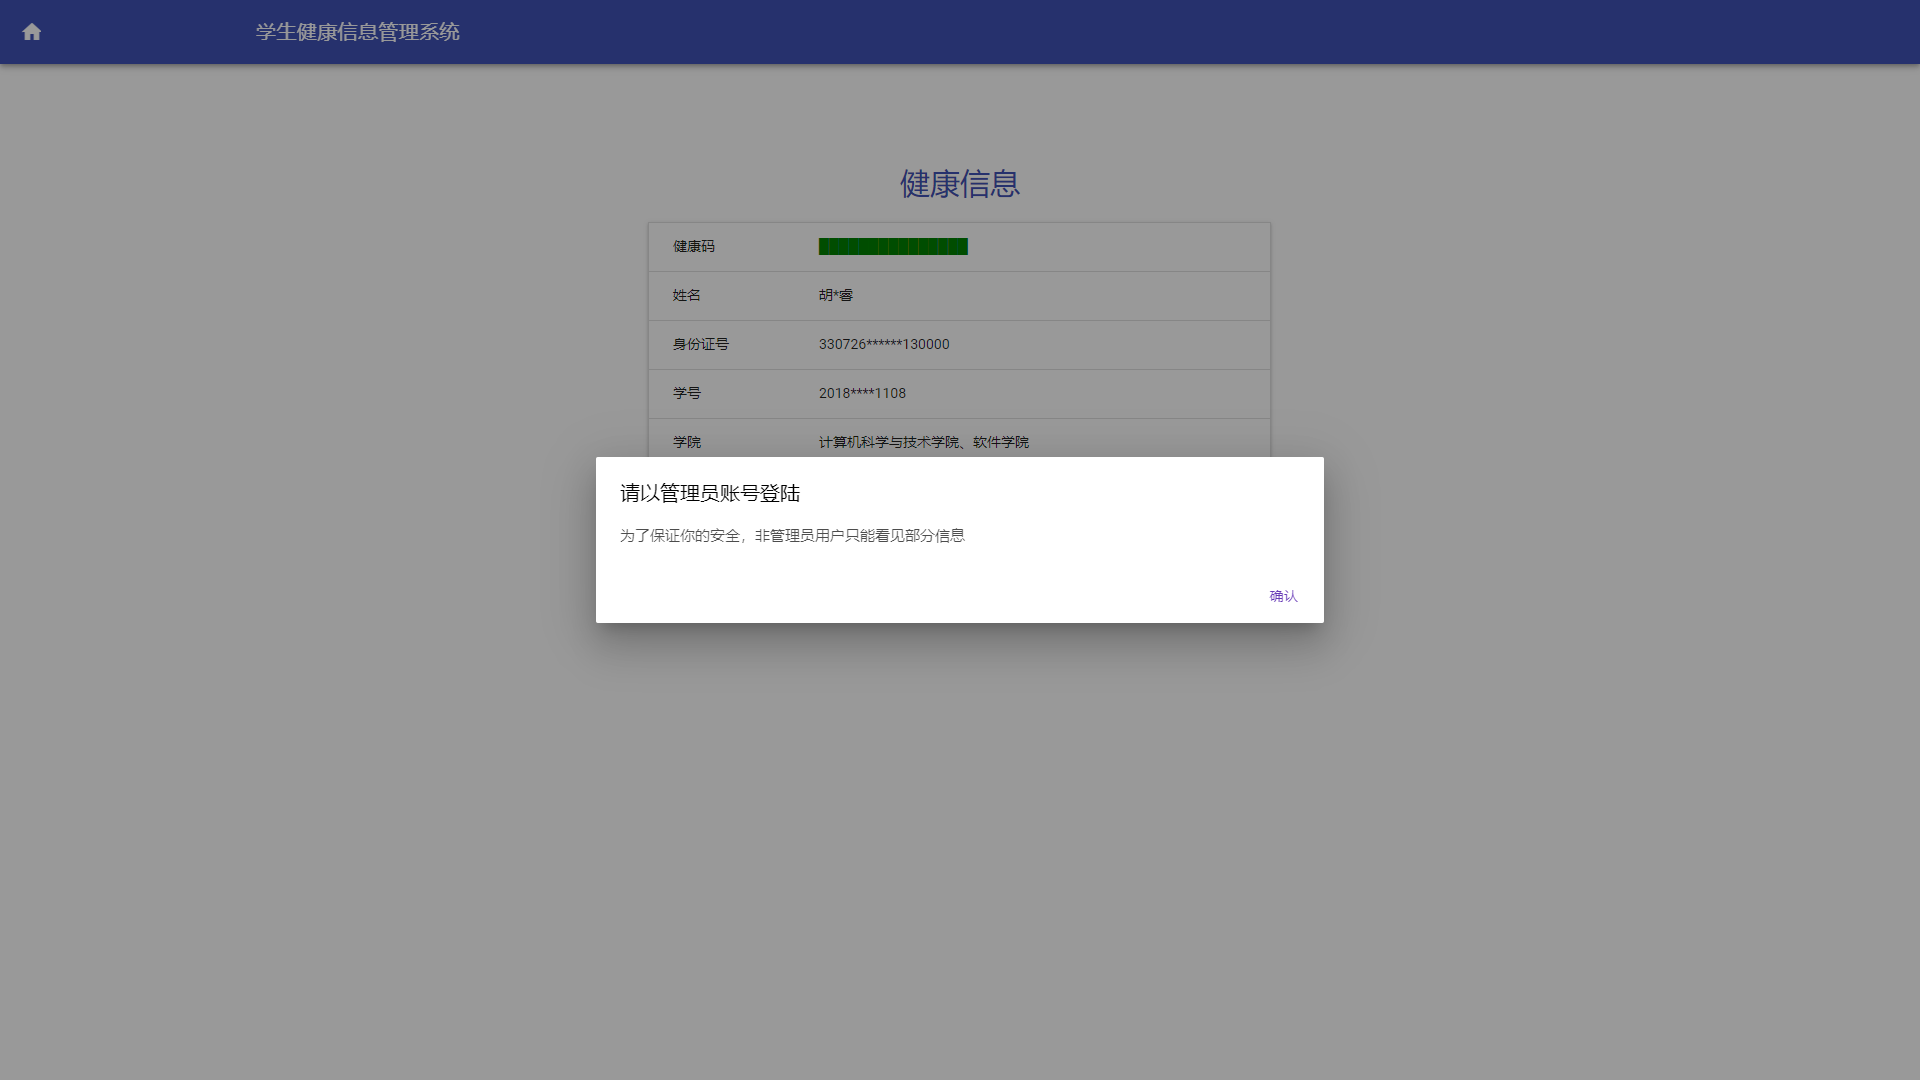Click the dialog message about 非管理员用户
This screenshot has height=1080, width=1920.
(x=792, y=536)
